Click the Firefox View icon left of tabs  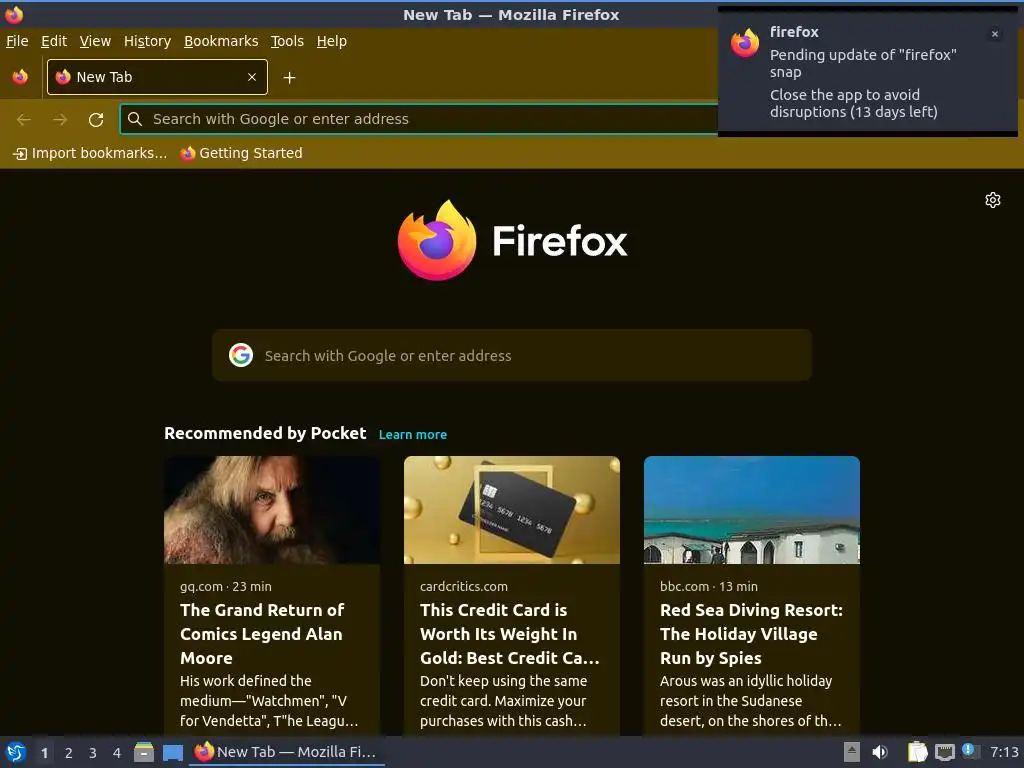point(20,77)
